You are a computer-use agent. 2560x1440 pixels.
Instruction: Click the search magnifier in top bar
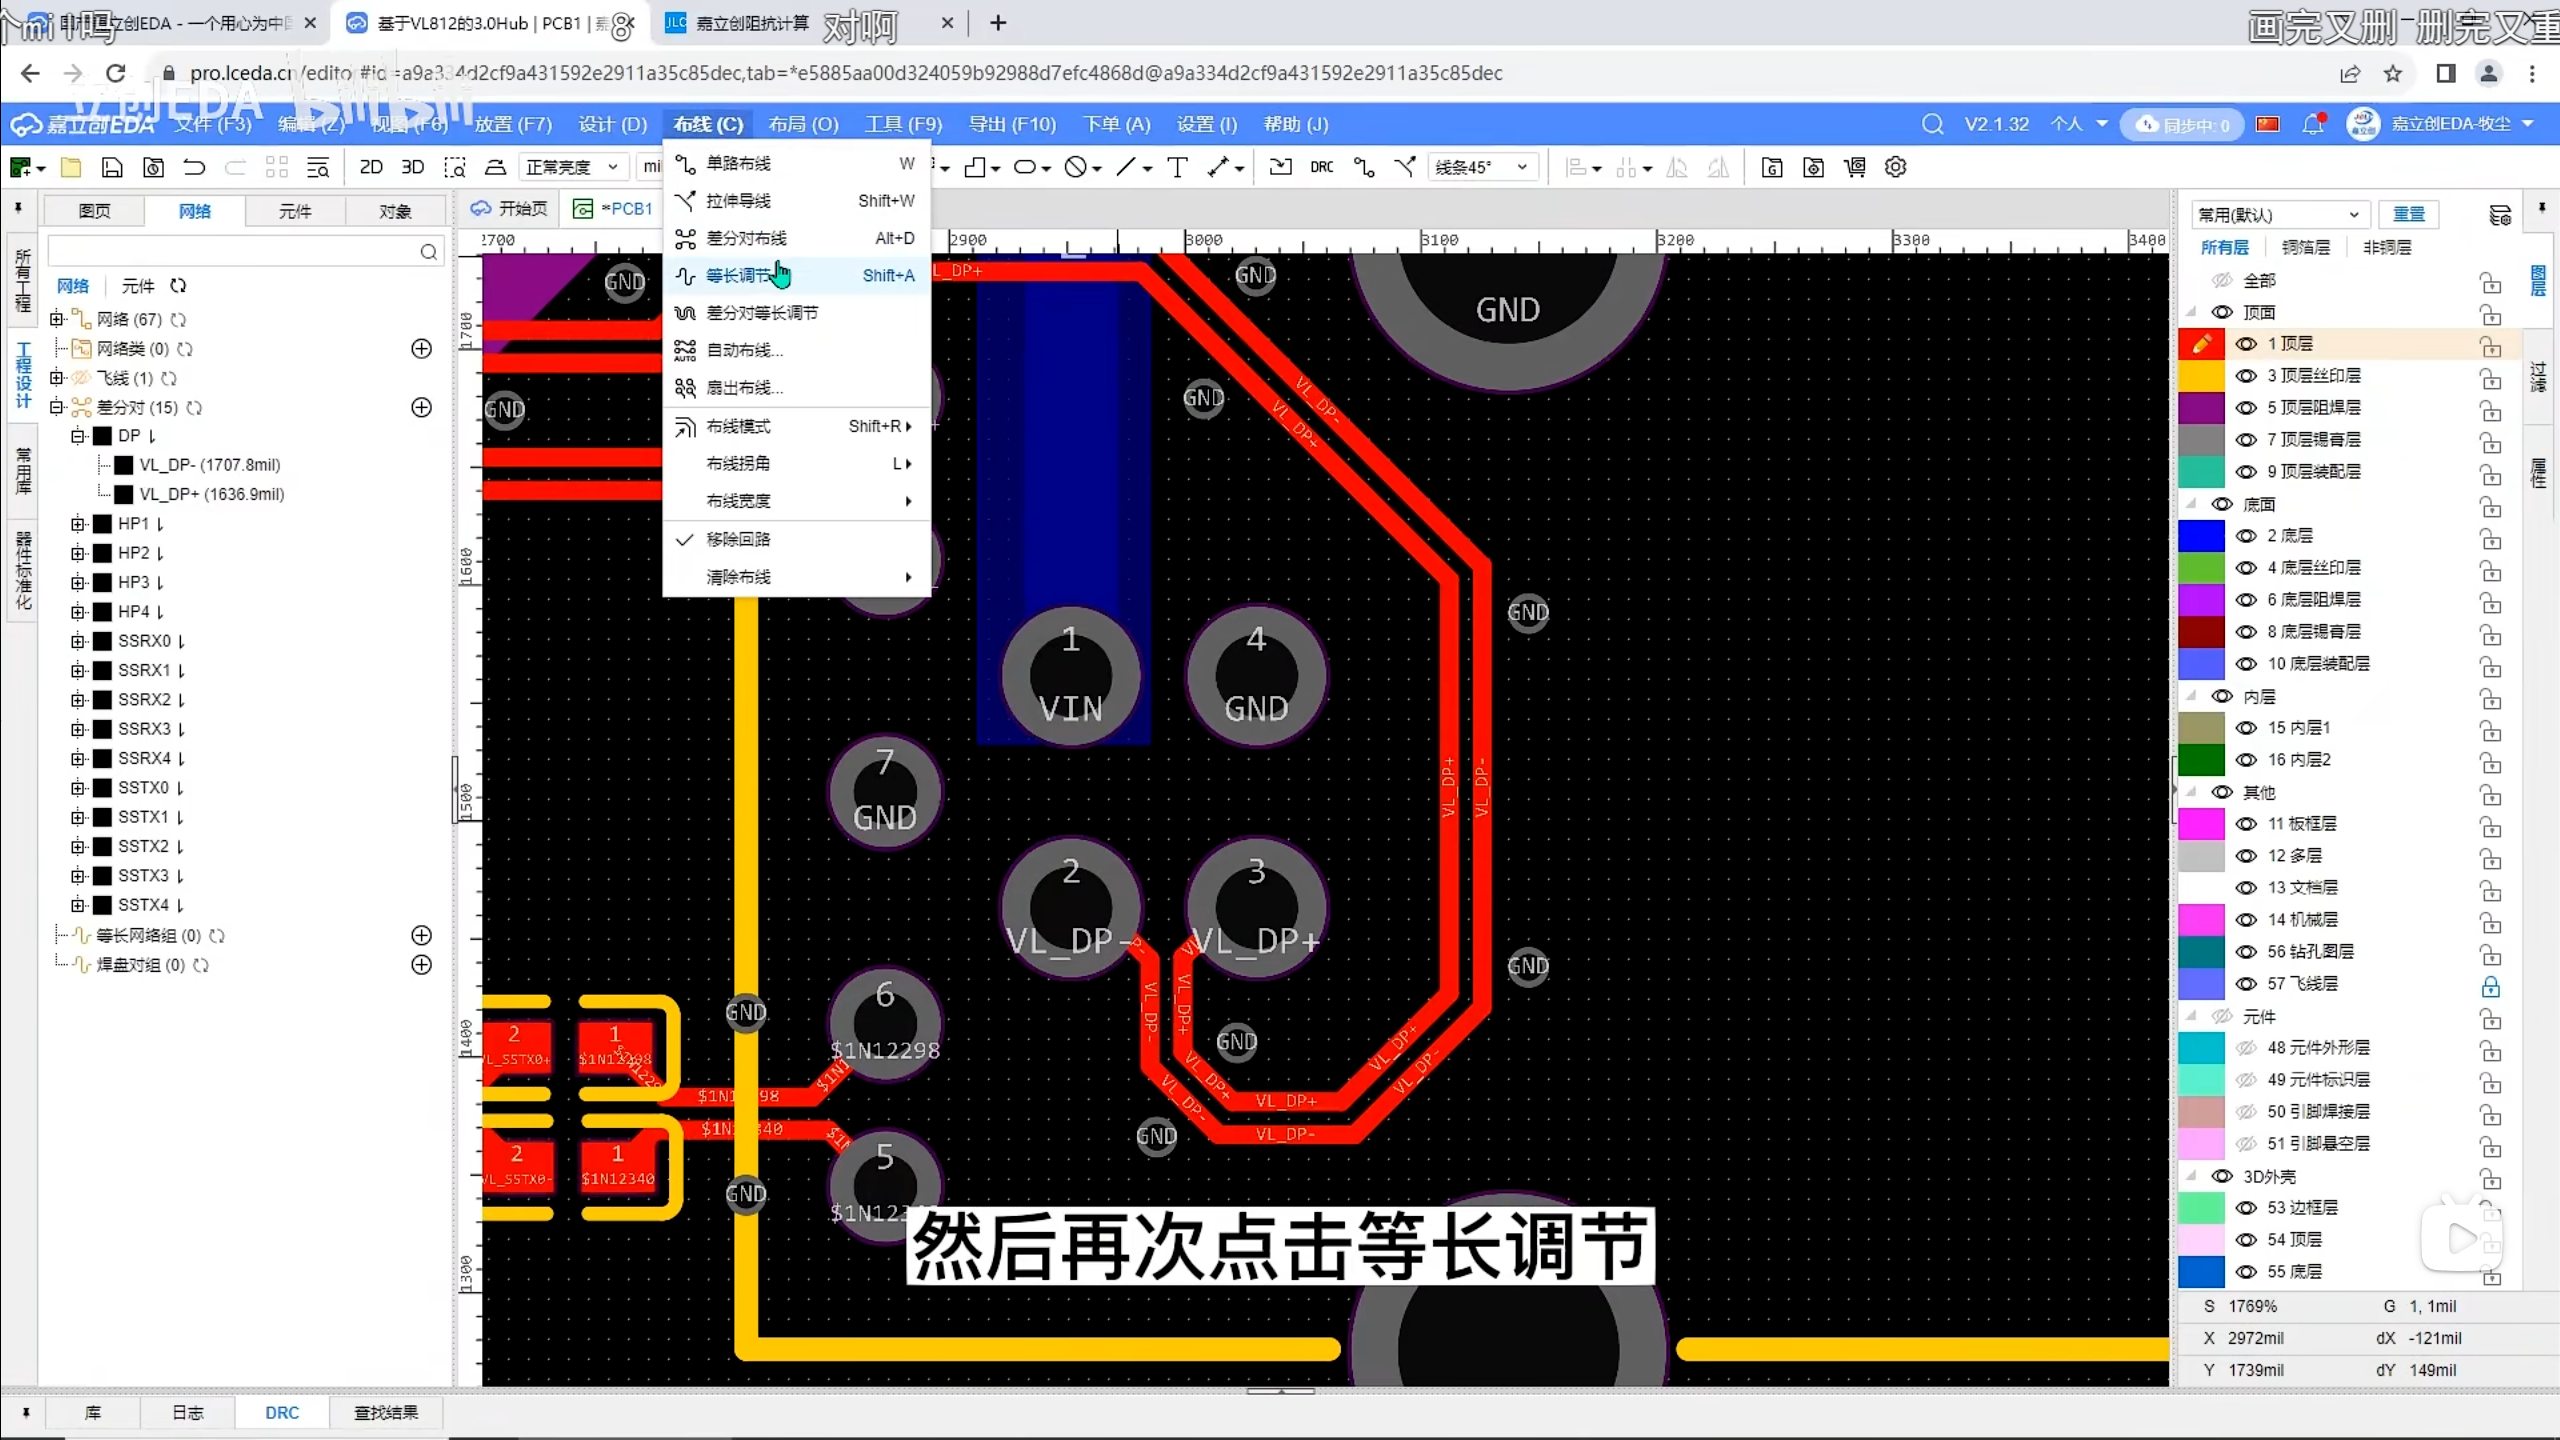(x=1932, y=124)
